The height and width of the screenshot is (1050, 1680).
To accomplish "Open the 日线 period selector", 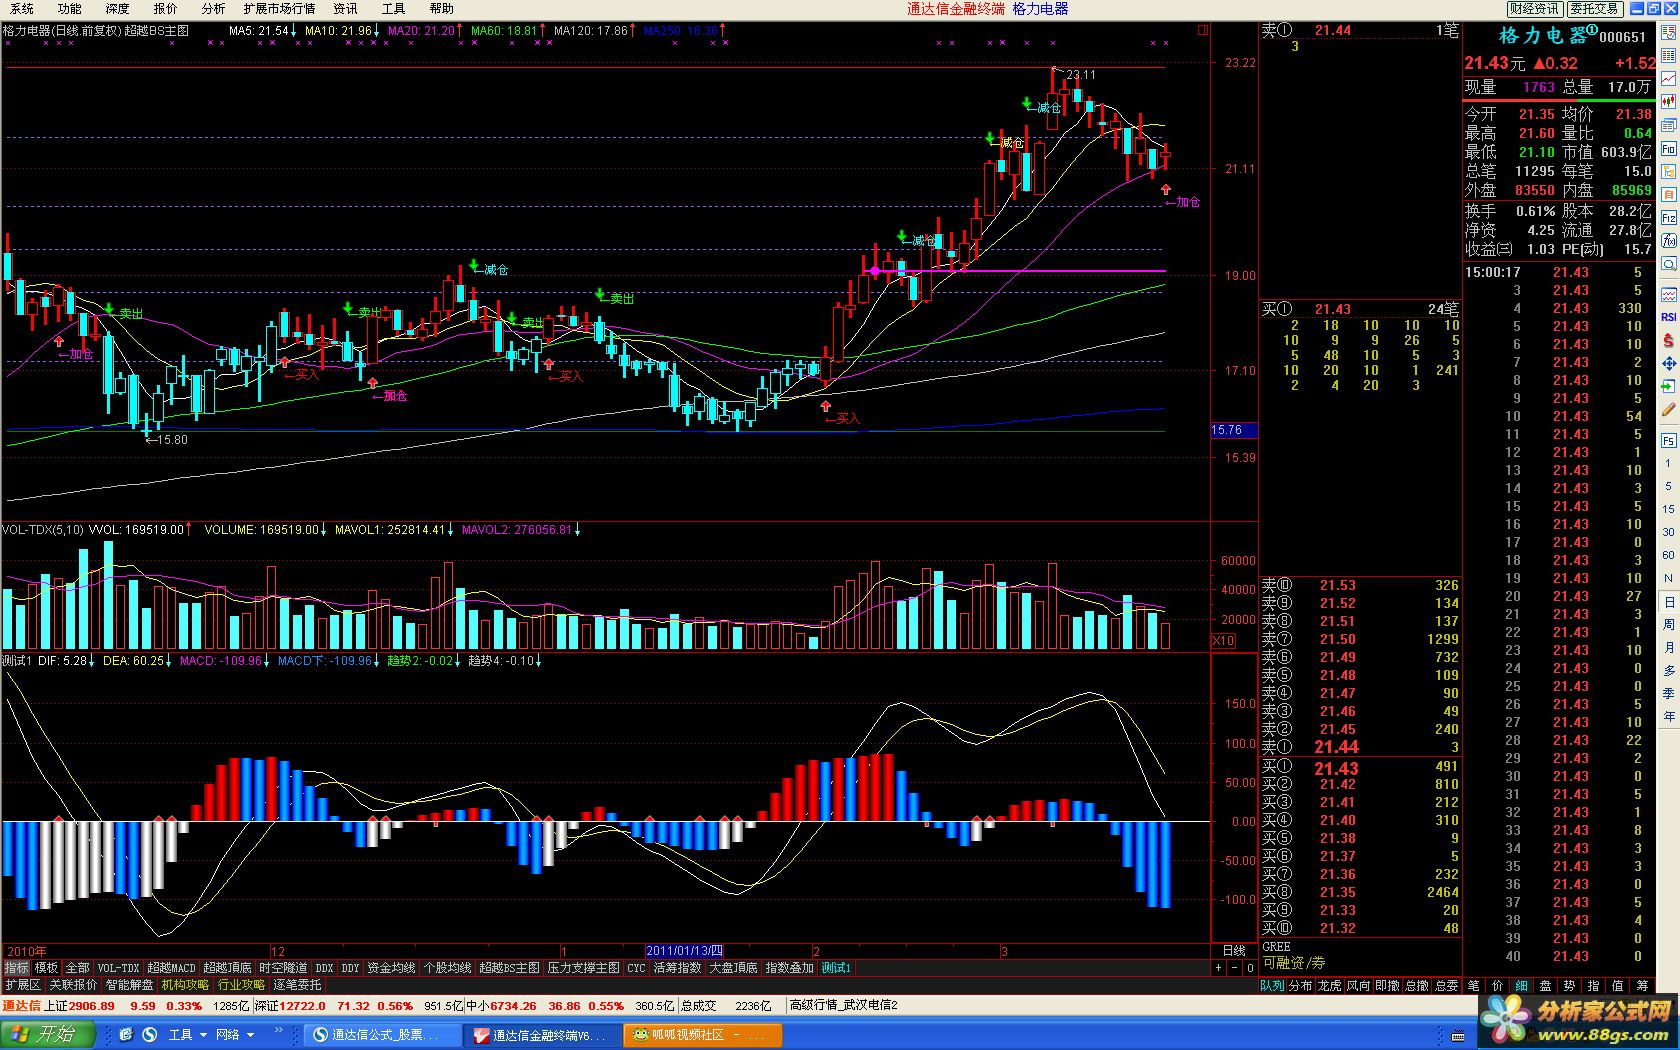I will (x=1234, y=951).
